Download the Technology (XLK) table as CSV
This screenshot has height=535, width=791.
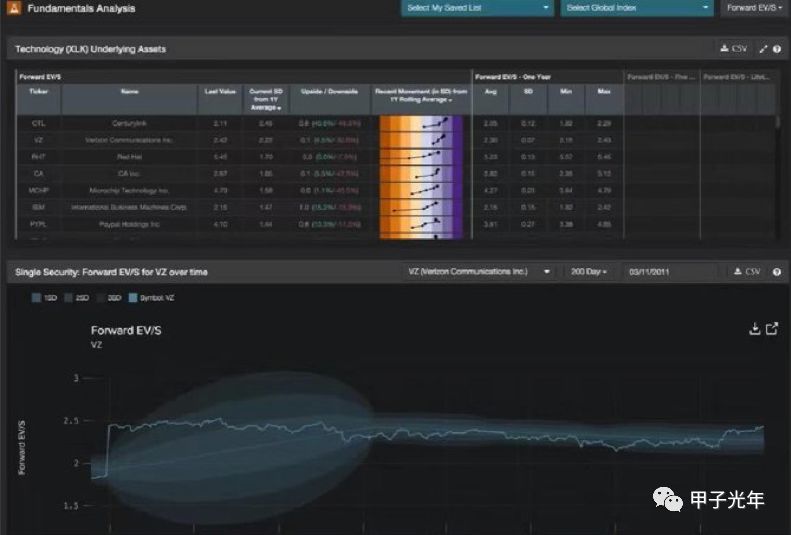click(x=733, y=49)
